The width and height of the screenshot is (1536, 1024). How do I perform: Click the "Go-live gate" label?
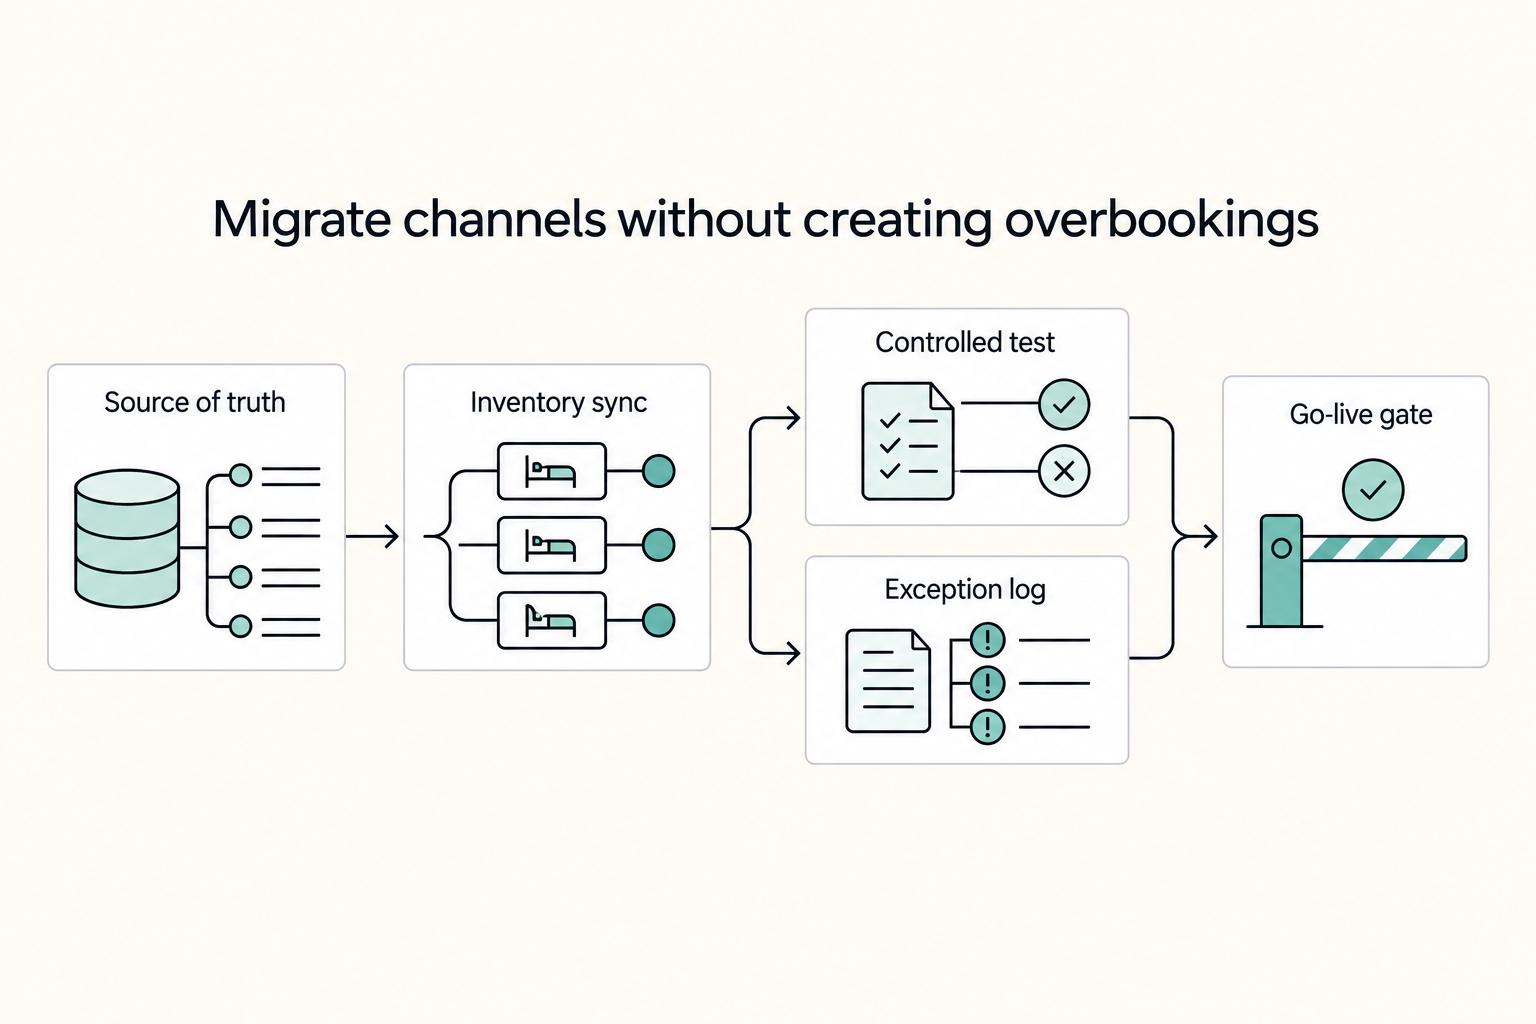click(1361, 414)
